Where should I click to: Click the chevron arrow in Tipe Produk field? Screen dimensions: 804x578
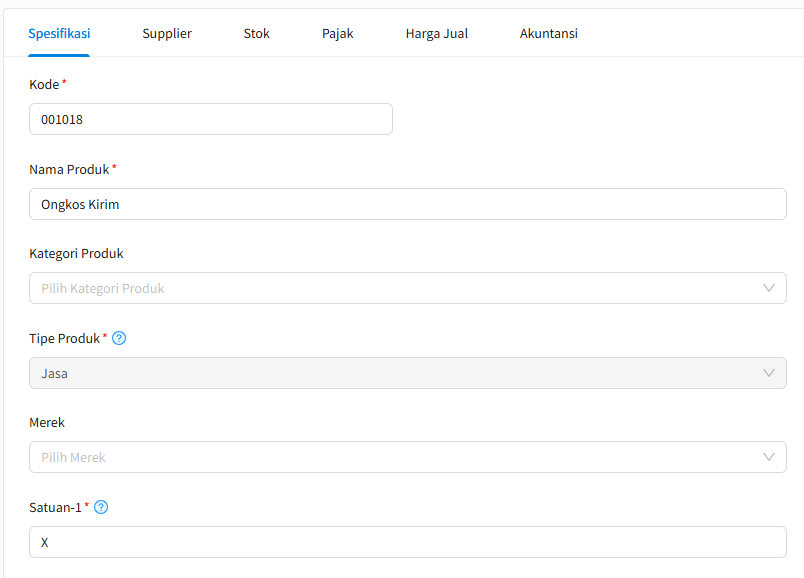coord(768,373)
